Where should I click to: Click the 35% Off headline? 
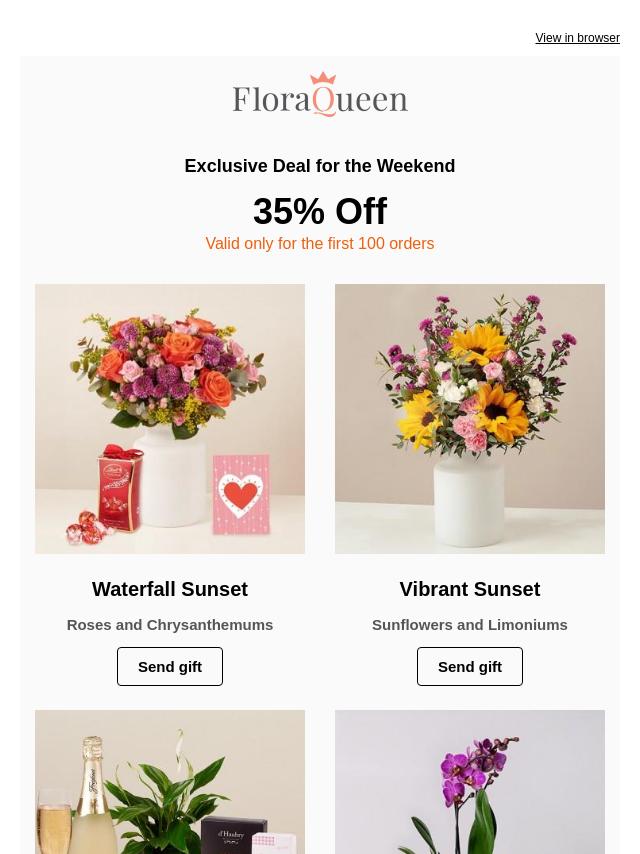[x=320, y=211]
